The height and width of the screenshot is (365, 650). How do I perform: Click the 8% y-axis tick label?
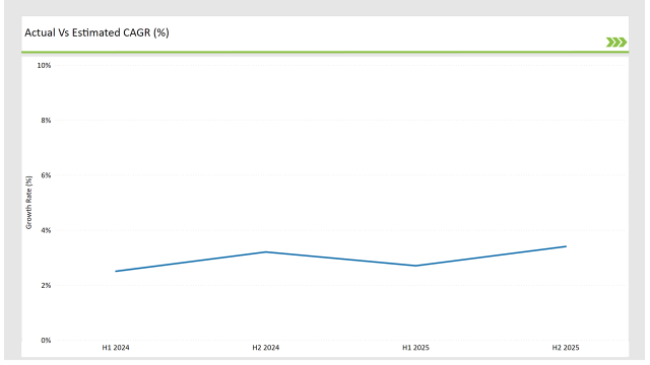click(x=46, y=120)
